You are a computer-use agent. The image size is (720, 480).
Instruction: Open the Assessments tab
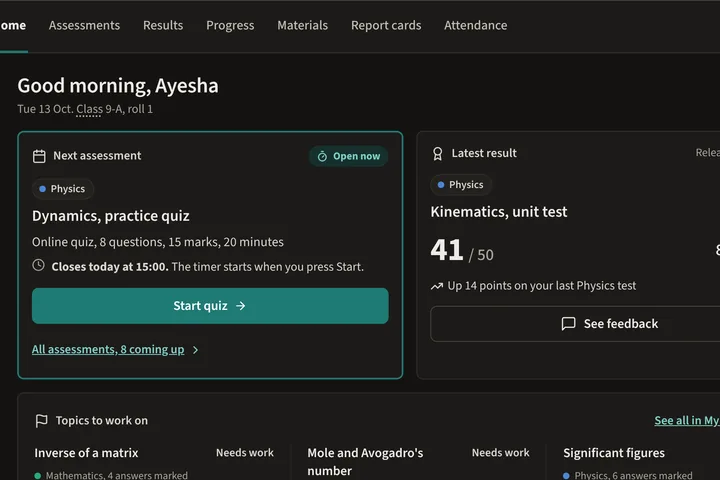84,25
